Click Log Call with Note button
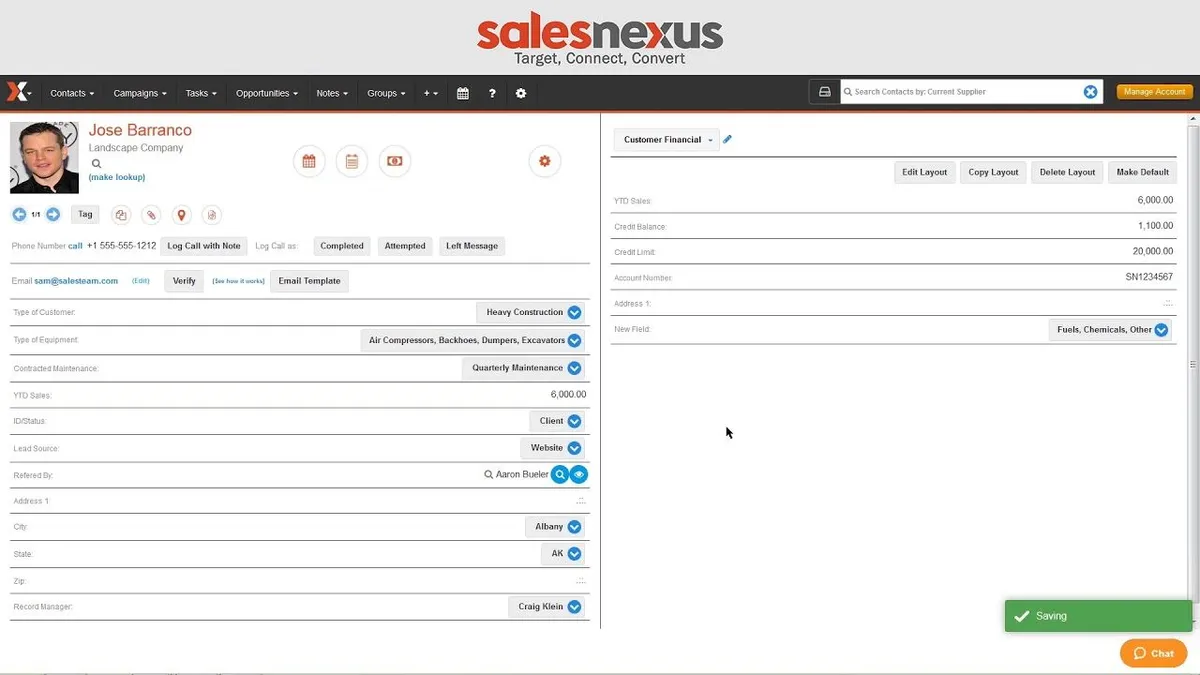 tap(204, 246)
